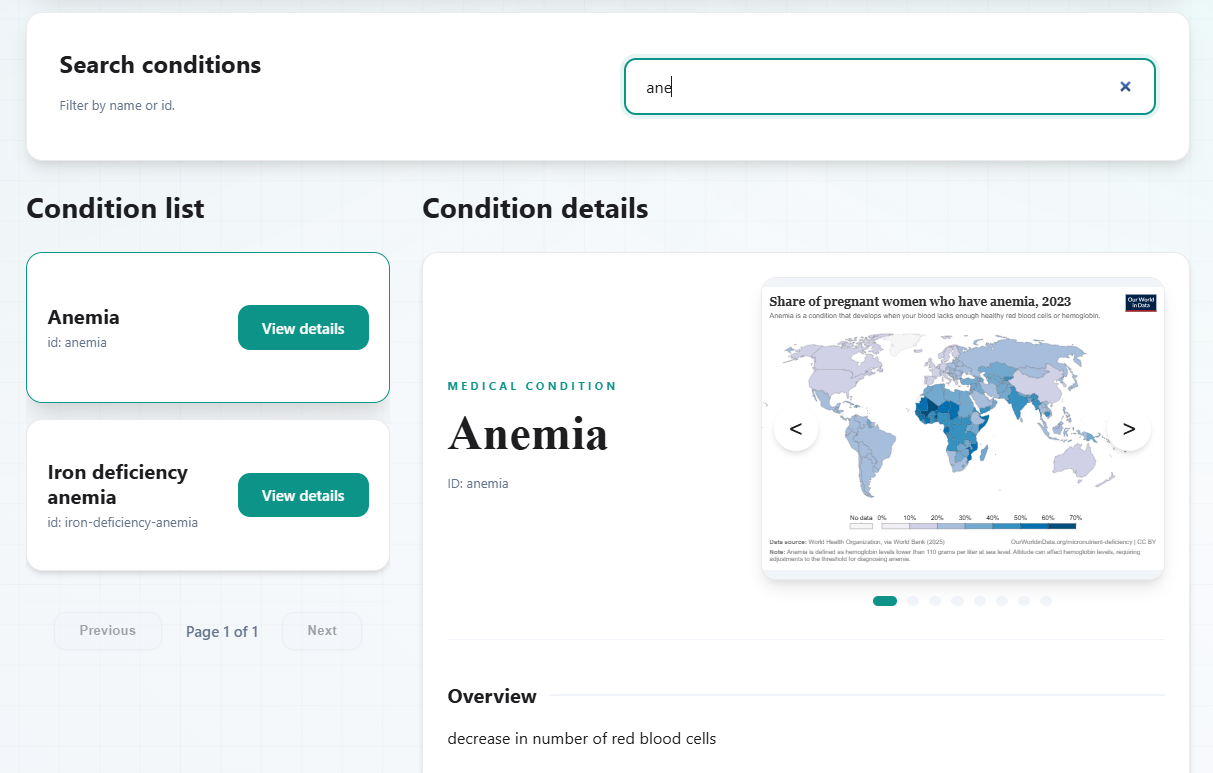Select the last carousel indicator dot
This screenshot has width=1213, height=773.
click(1046, 600)
